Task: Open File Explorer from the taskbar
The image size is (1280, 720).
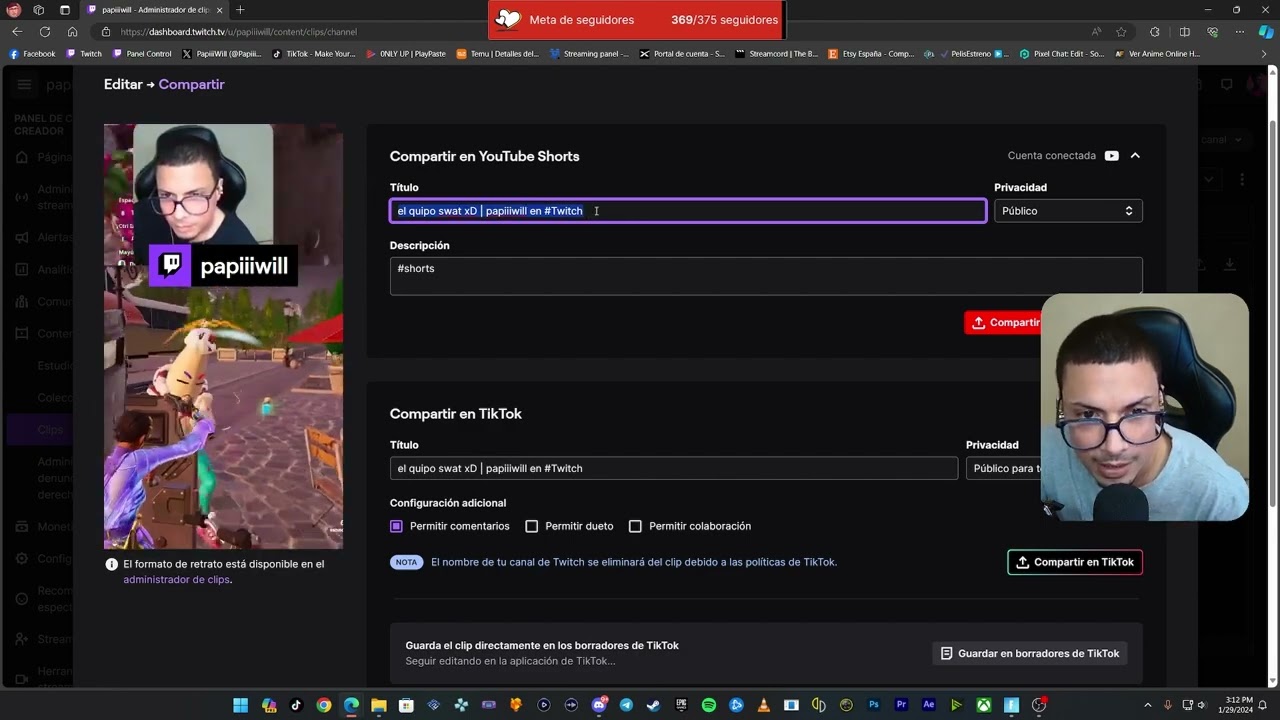Action: (x=379, y=705)
